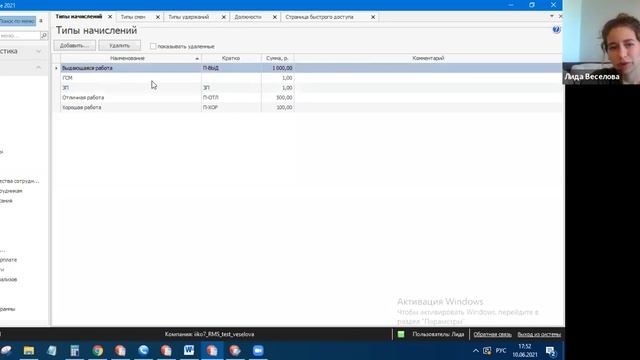Viewport: 640px width, 360px height.
Task: Sort by the 'Сумма, р.' column header
Action: pos(277,58)
